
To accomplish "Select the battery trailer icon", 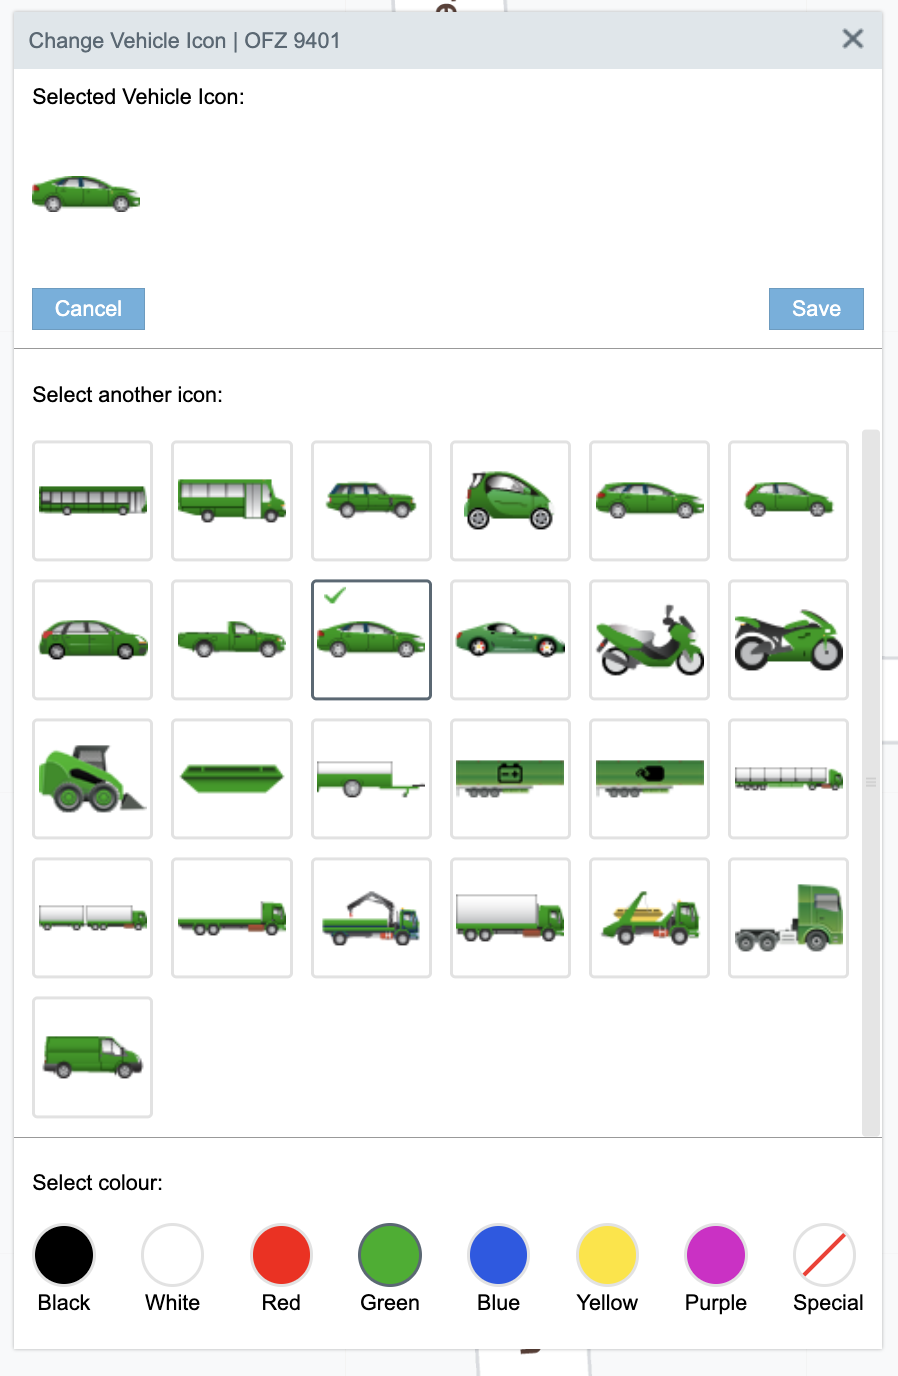I will point(510,778).
